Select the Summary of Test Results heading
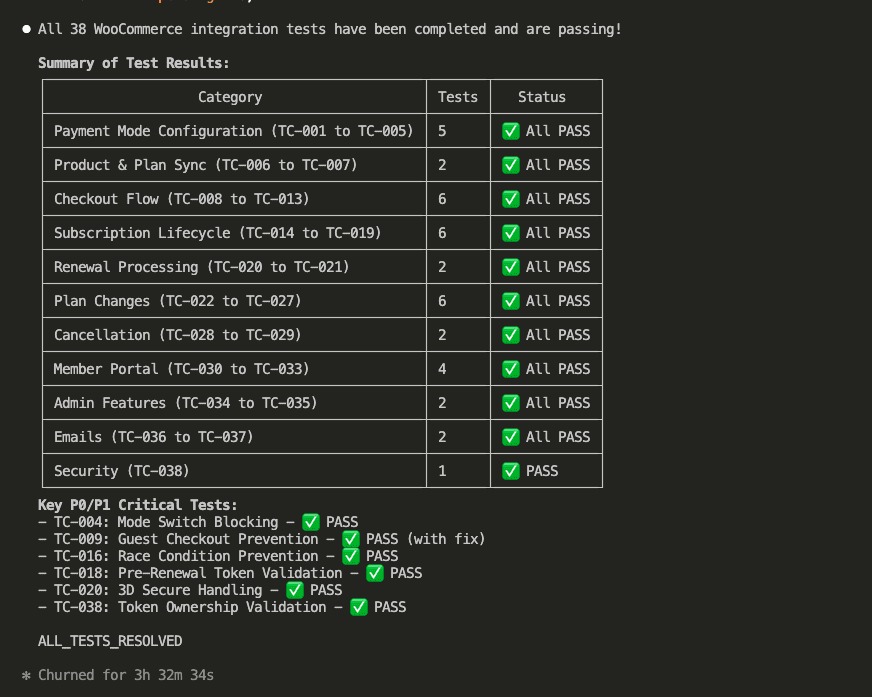 click(136, 61)
